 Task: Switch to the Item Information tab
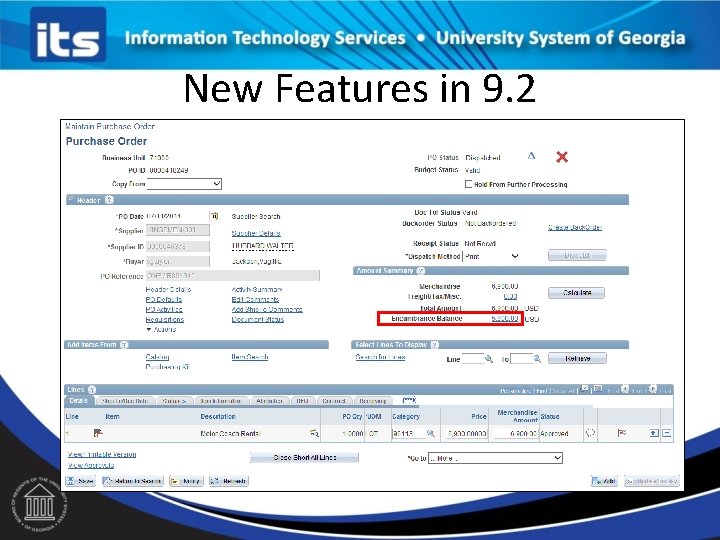coord(221,401)
